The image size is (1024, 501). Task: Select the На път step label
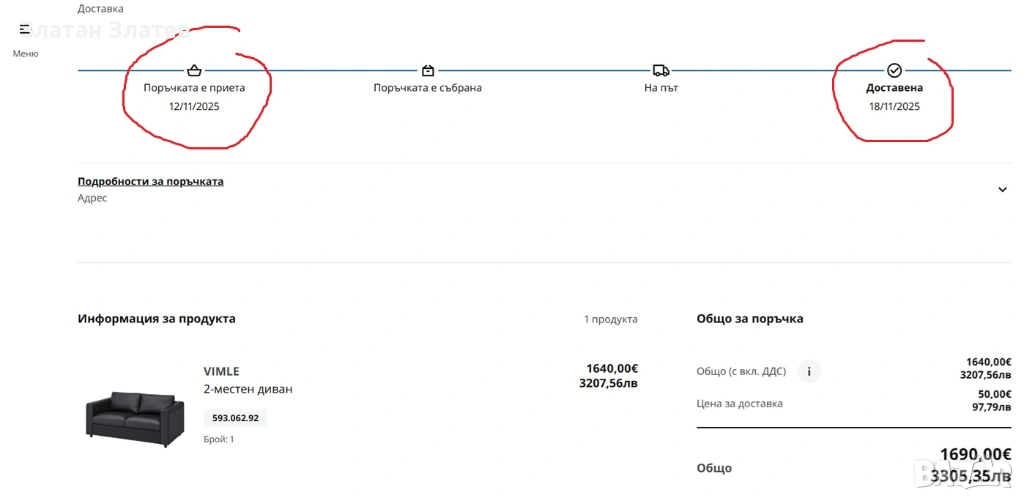[660, 88]
